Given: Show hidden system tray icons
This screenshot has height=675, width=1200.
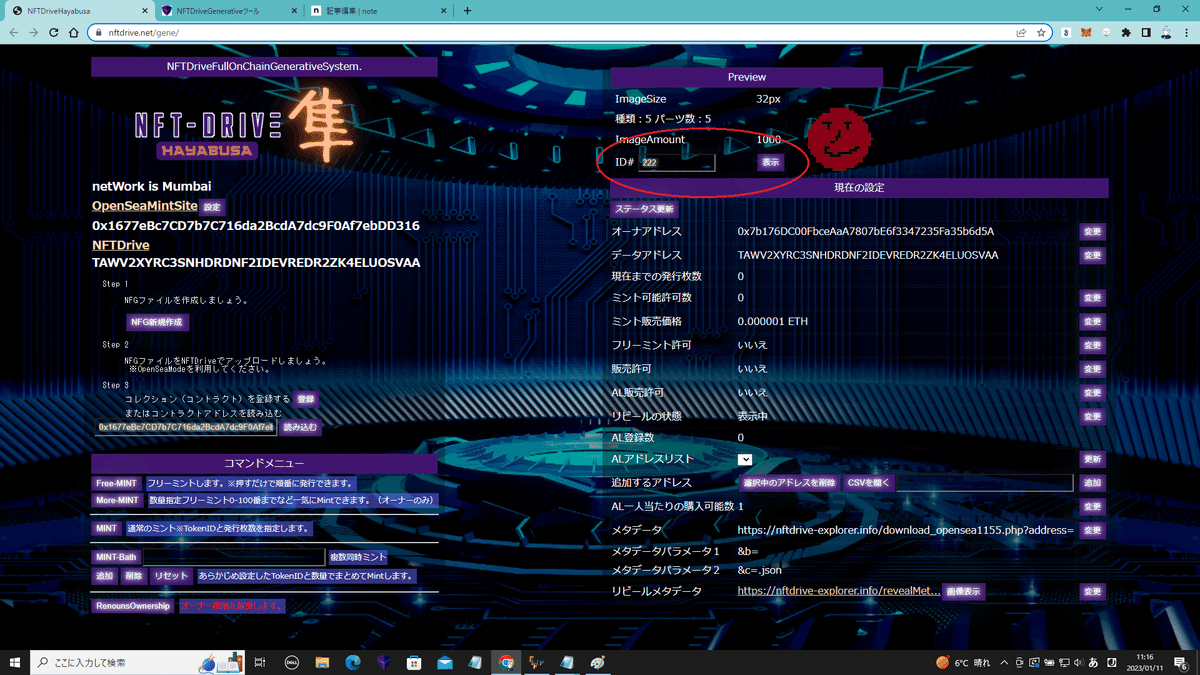Looking at the screenshot, I should pyautogui.click(x=1003, y=662).
